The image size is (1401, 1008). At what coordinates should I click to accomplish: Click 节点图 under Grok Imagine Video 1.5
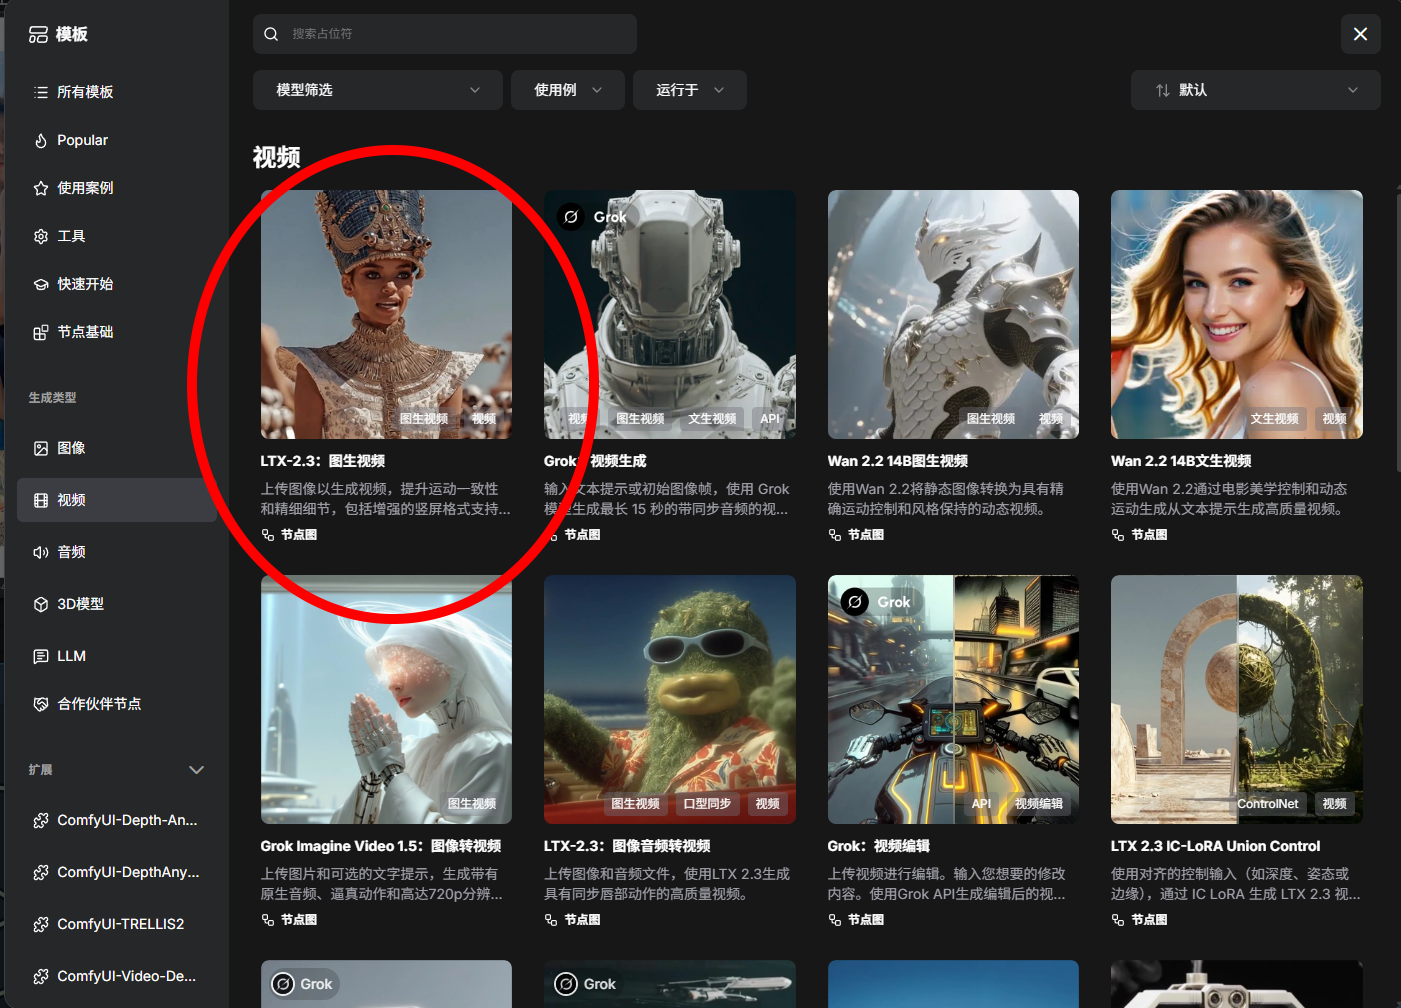tap(289, 920)
